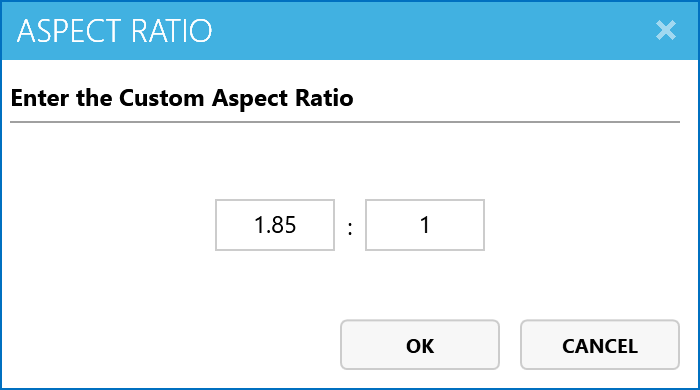Screen dimensions: 700x390
Task: Click the horizontal divider under the heading
Action: click(345, 121)
